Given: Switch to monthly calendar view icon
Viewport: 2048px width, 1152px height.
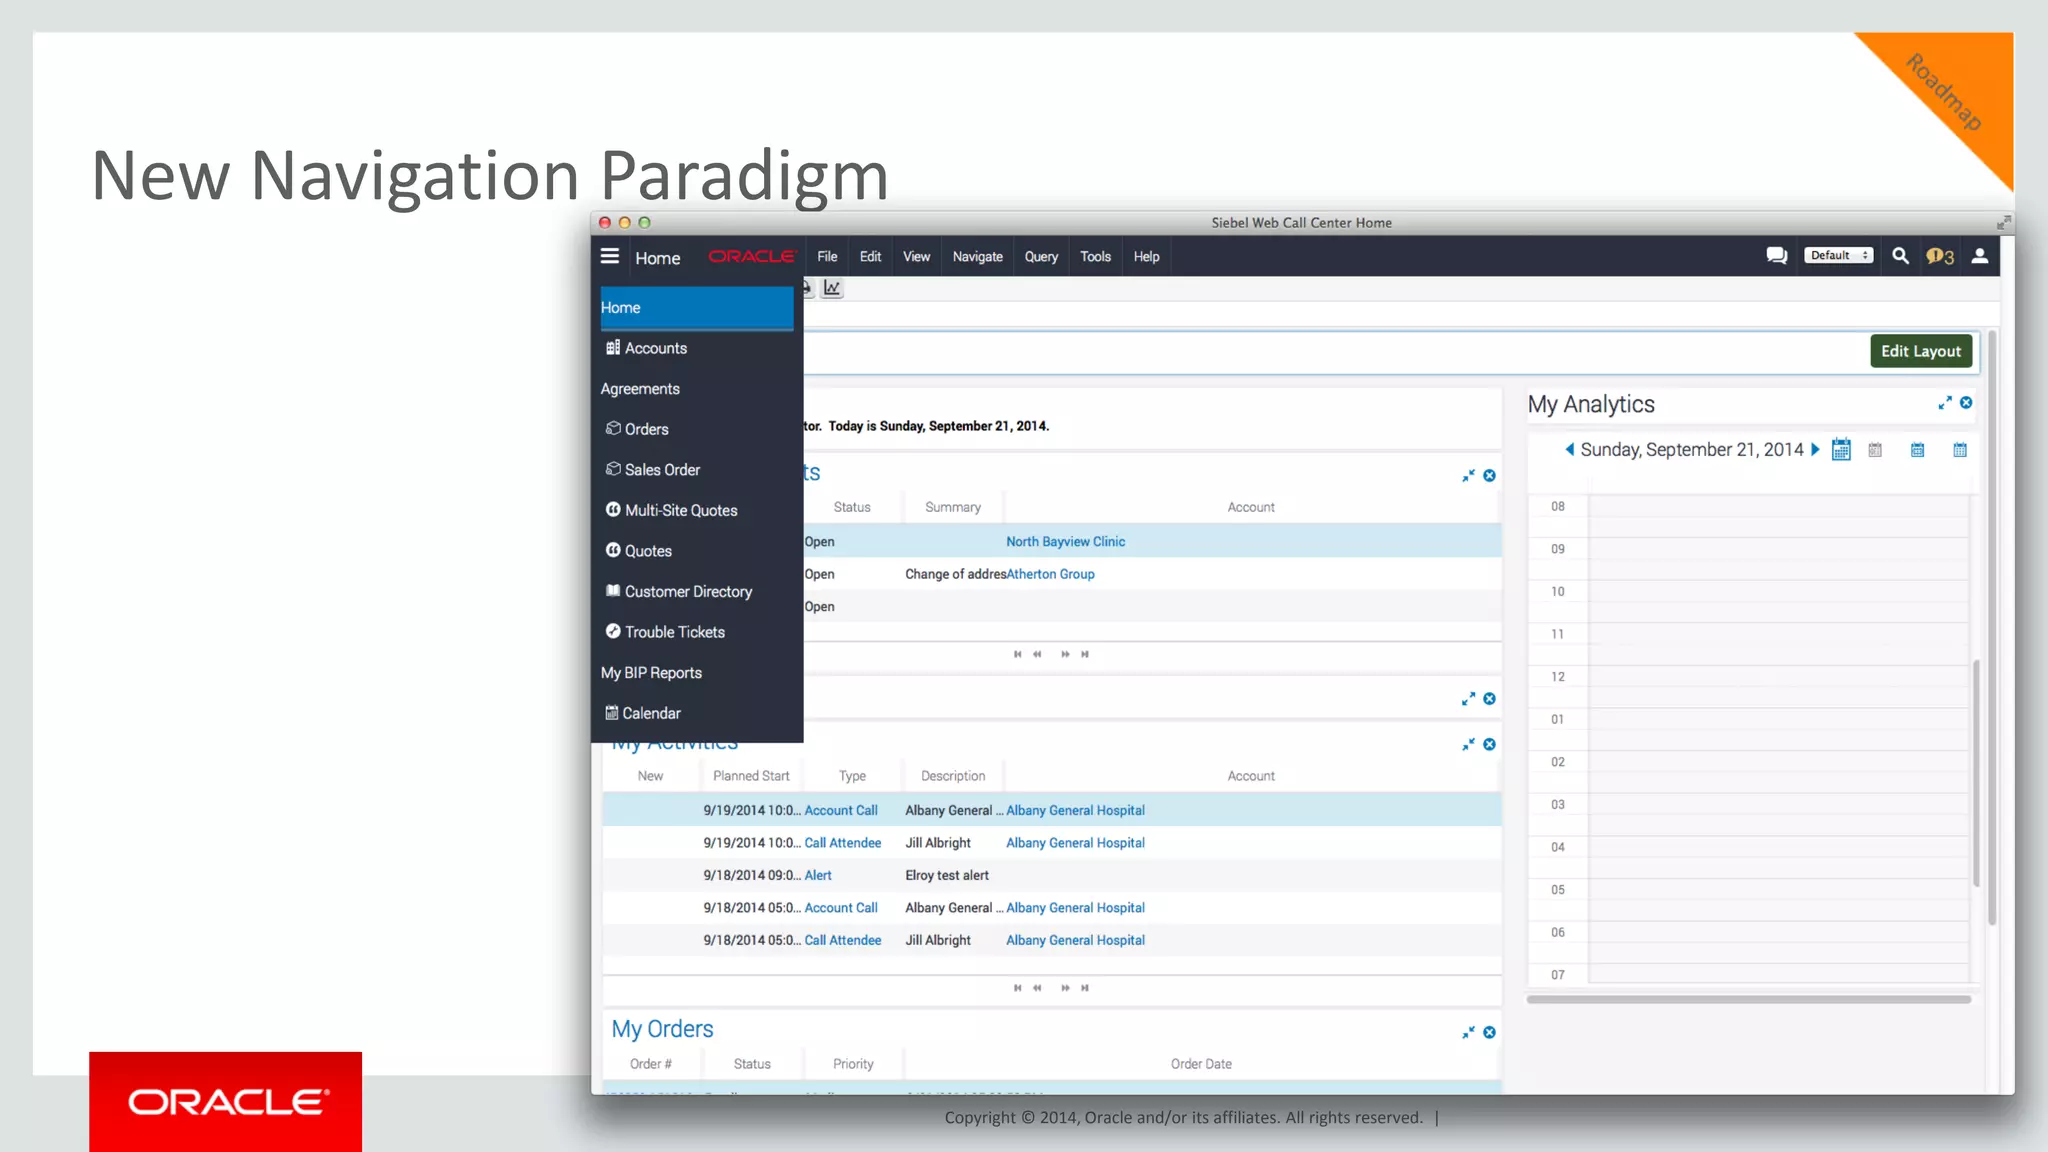Looking at the screenshot, I should click(1960, 450).
